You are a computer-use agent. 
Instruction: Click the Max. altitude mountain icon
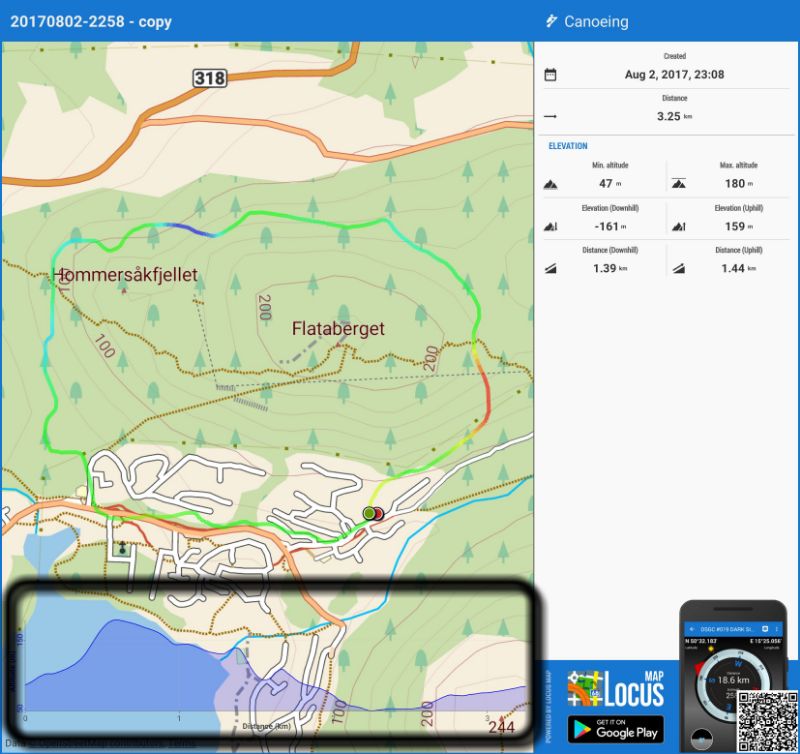tap(679, 184)
